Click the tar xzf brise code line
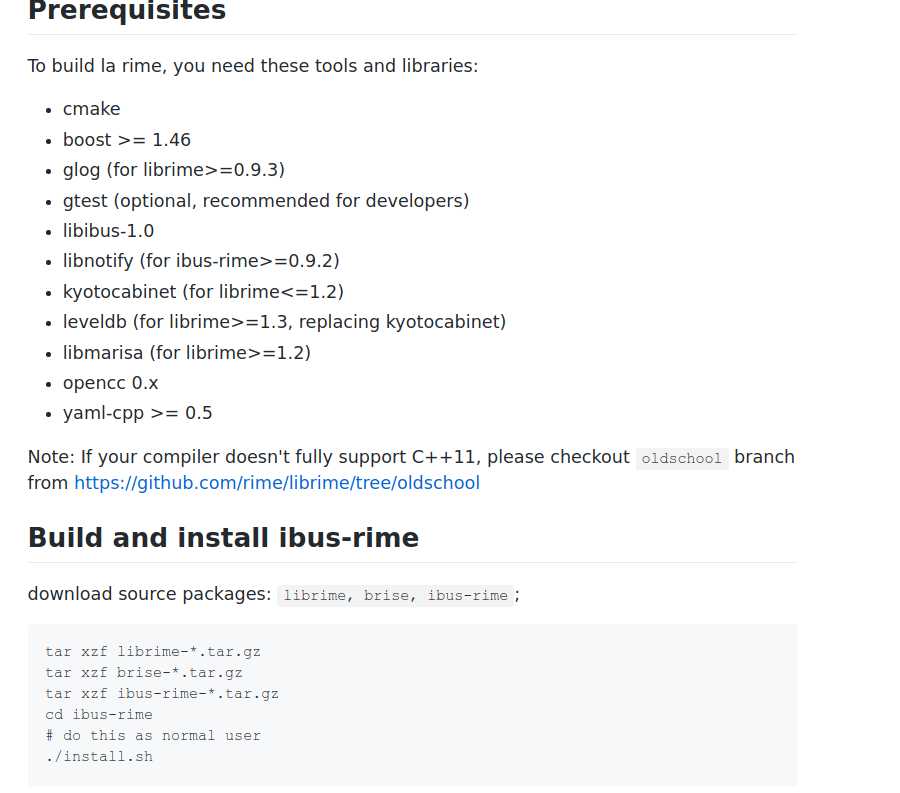This screenshot has height=793, width=900. pos(143,673)
